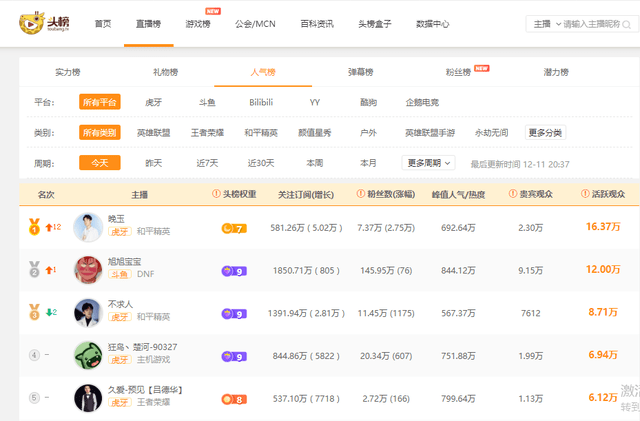This screenshot has height=421, width=640.
Task: Click the streamer name search input field
Action: click(x=598, y=23)
